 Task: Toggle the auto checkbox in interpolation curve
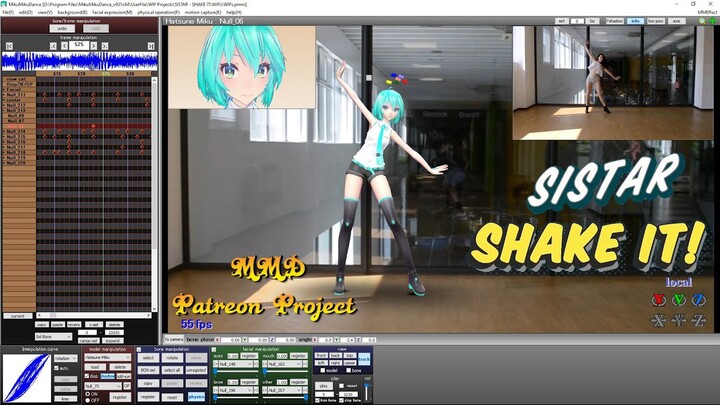coord(56,368)
